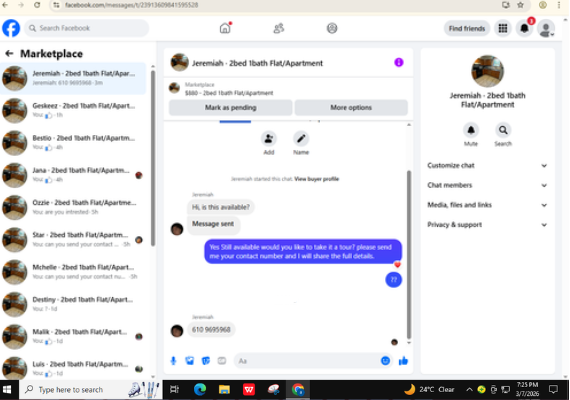Expand Media, files and links section
The height and width of the screenshot is (400, 570).
point(487,205)
